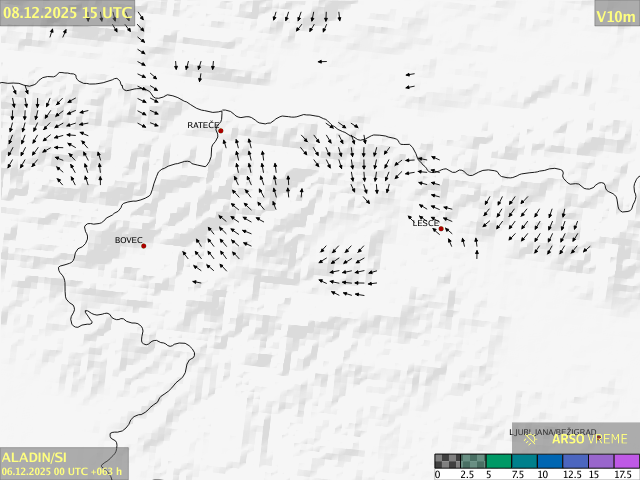
Task: Click the LJUBLJANA/BEŽIGRAD label
Action: tap(553, 432)
